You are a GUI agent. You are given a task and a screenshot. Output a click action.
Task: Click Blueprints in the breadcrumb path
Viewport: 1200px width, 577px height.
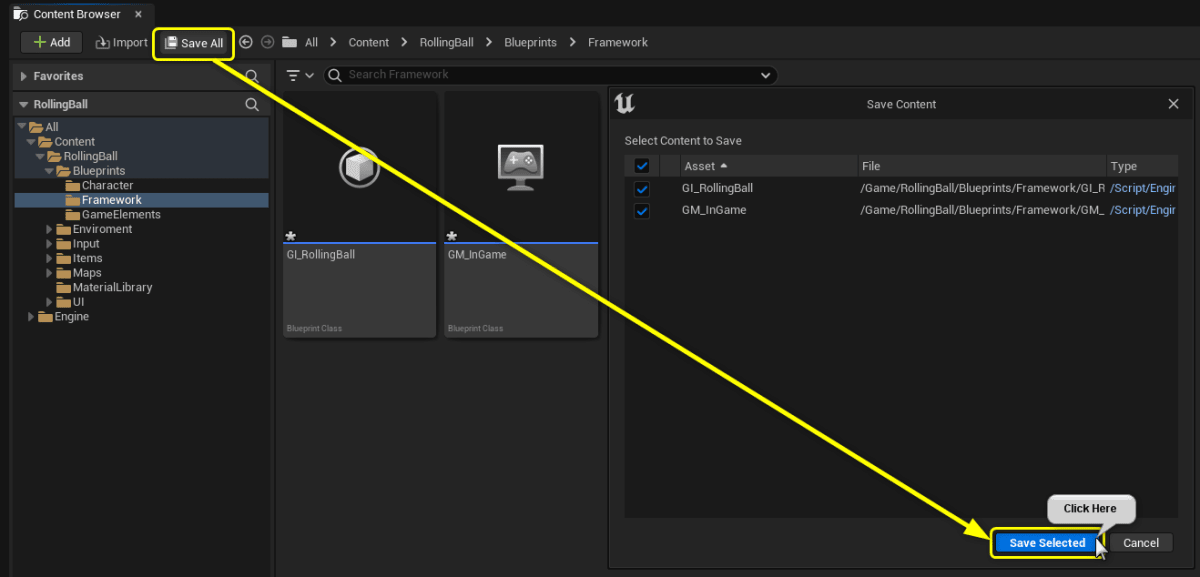click(530, 43)
